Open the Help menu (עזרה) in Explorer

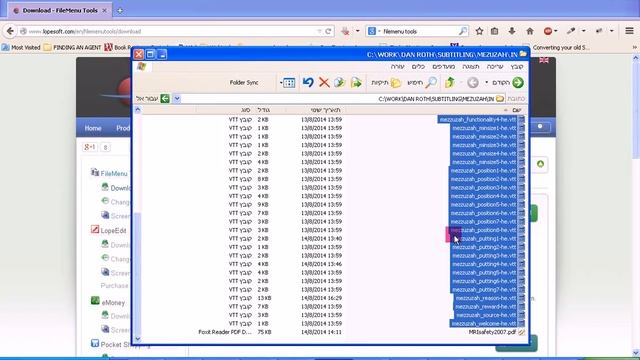[x=397, y=67]
